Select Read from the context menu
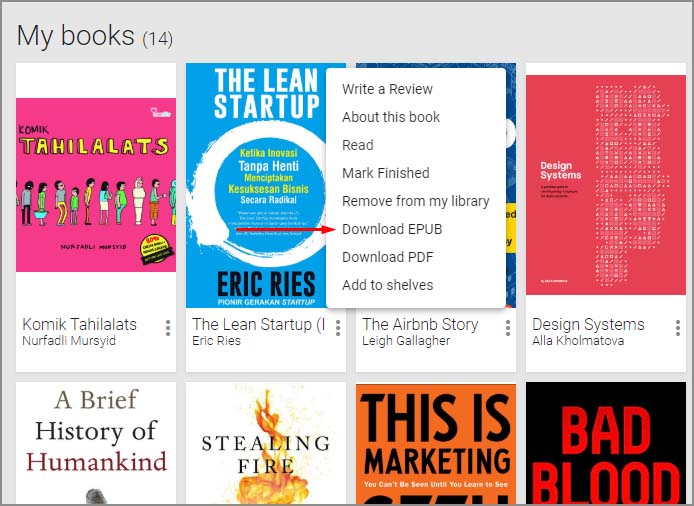The height and width of the screenshot is (506, 694). point(358,145)
